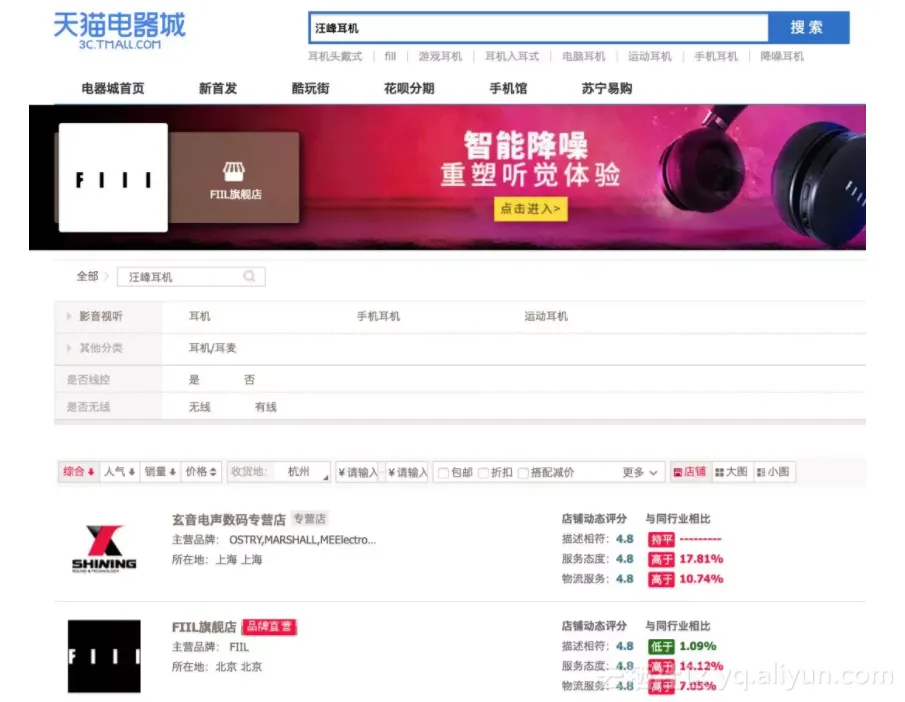This screenshot has height=702, width=905.
Task: Choose 是 for 是否线控
Action: (x=194, y=379)
